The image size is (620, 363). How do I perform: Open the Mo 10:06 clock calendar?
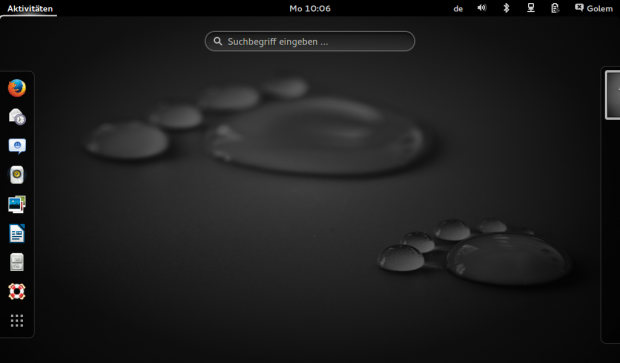310,8
